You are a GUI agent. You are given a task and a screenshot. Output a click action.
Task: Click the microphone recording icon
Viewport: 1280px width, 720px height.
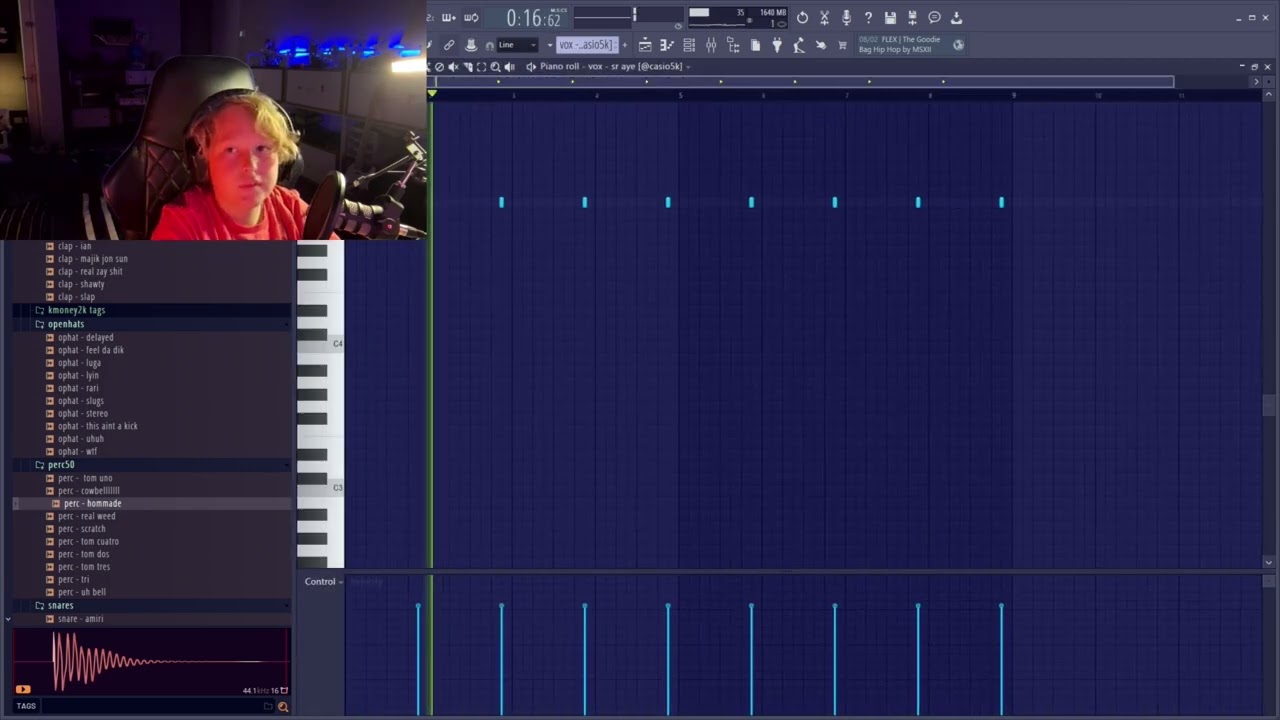coord(846,17)
